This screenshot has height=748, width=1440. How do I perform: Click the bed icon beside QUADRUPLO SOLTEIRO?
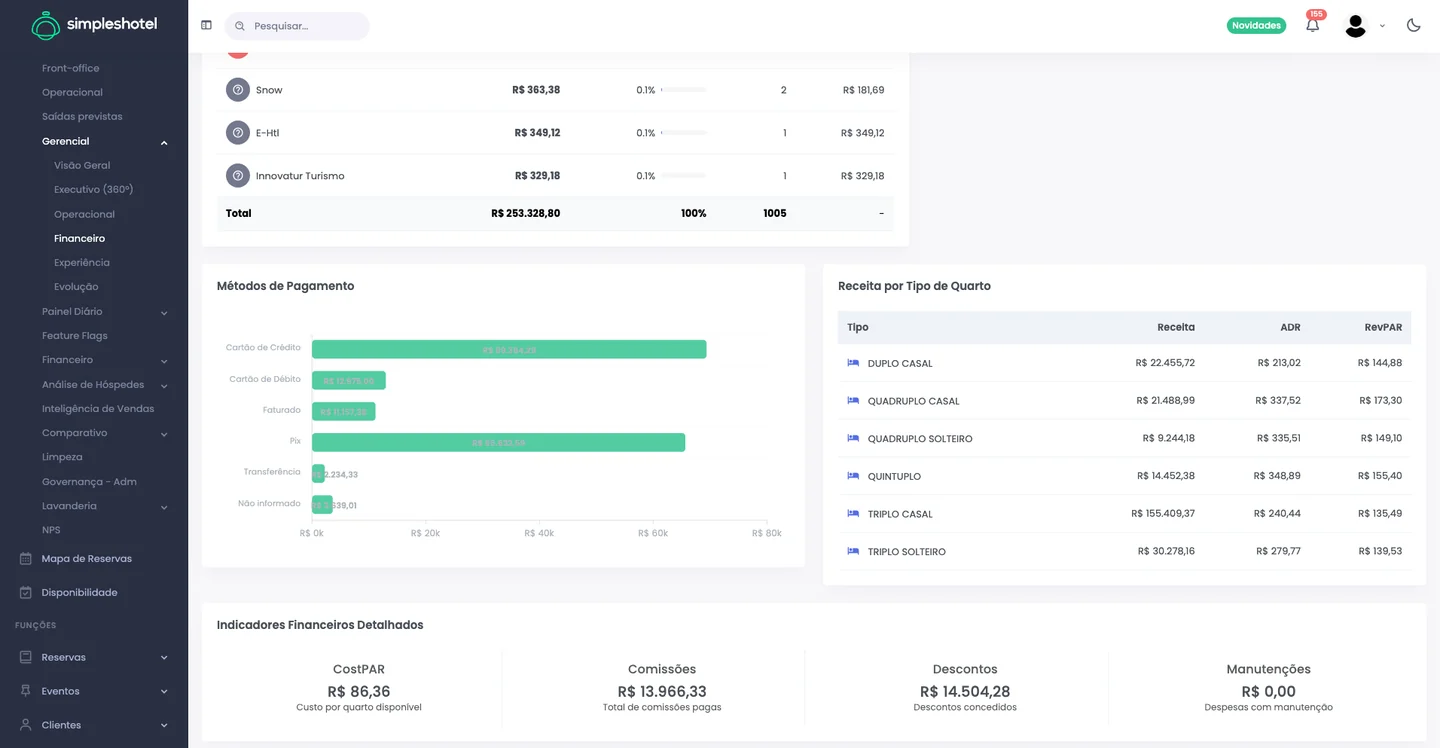[x=853, y=438]
